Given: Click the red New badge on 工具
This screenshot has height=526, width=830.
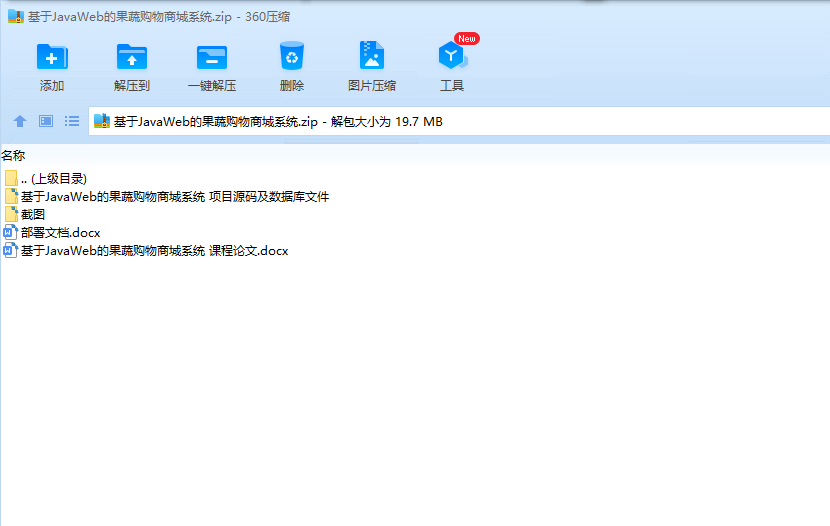Looking at the screenshot, I should point(466,39).
